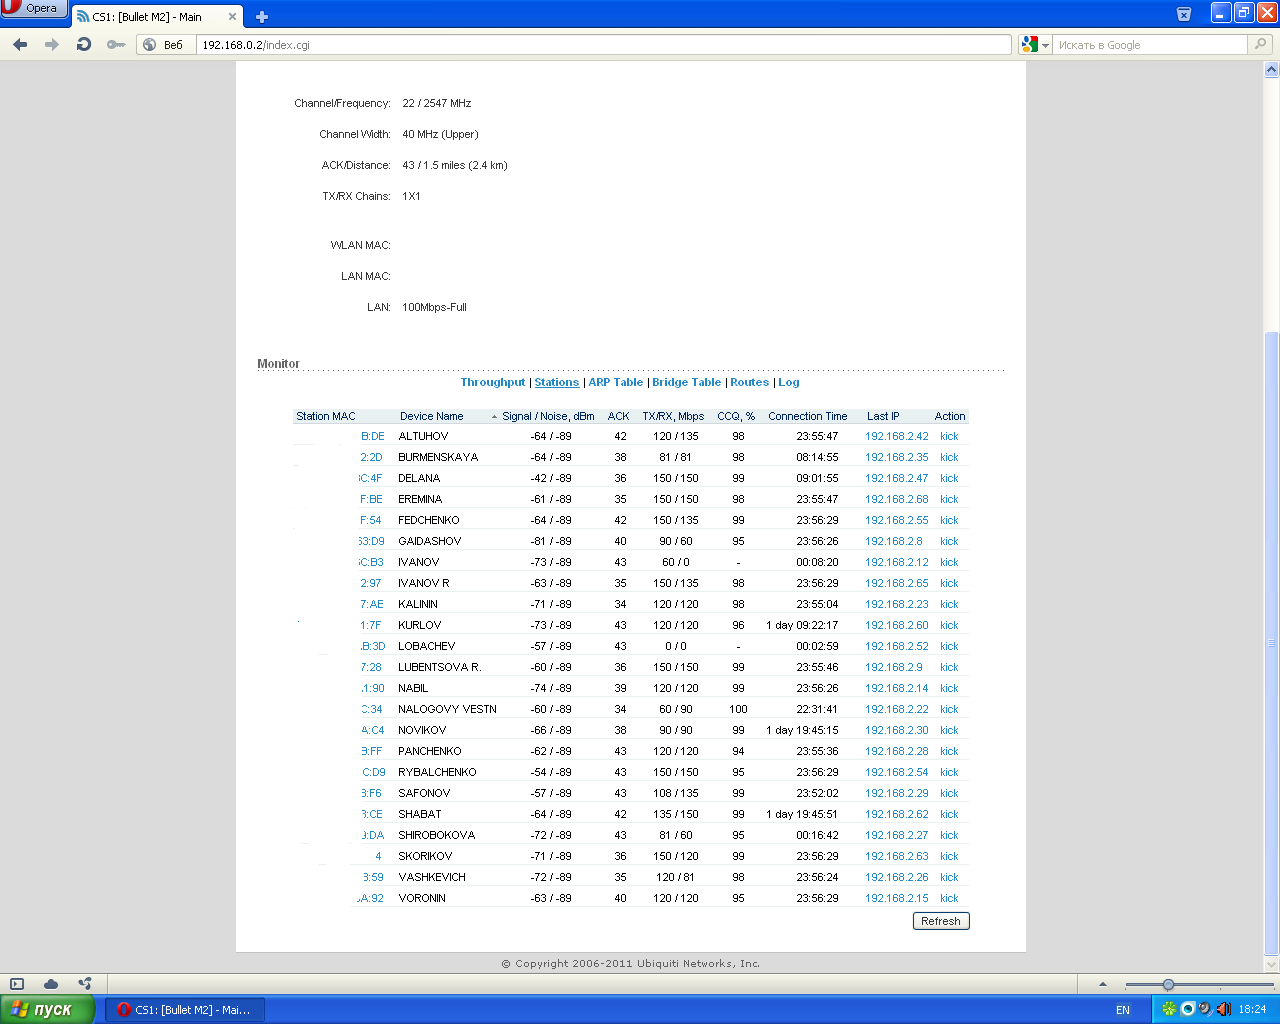Sort by the CCQ, % column header

736,416
